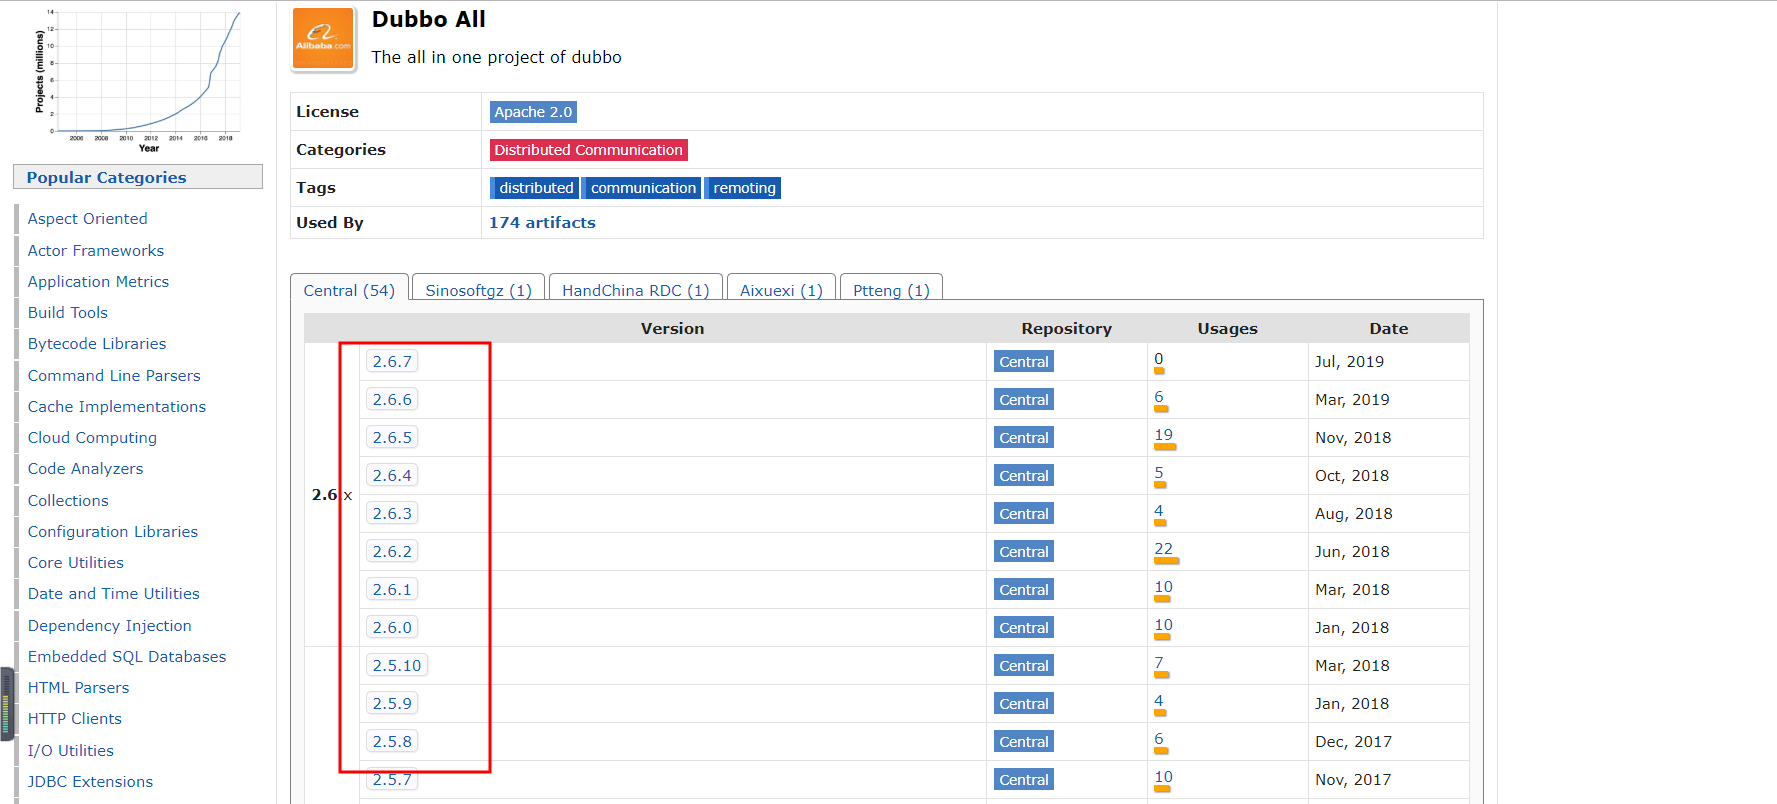Open usages count 7 for version 2.5.10
Screen dimensions: 1777x804
[1159, 663]
